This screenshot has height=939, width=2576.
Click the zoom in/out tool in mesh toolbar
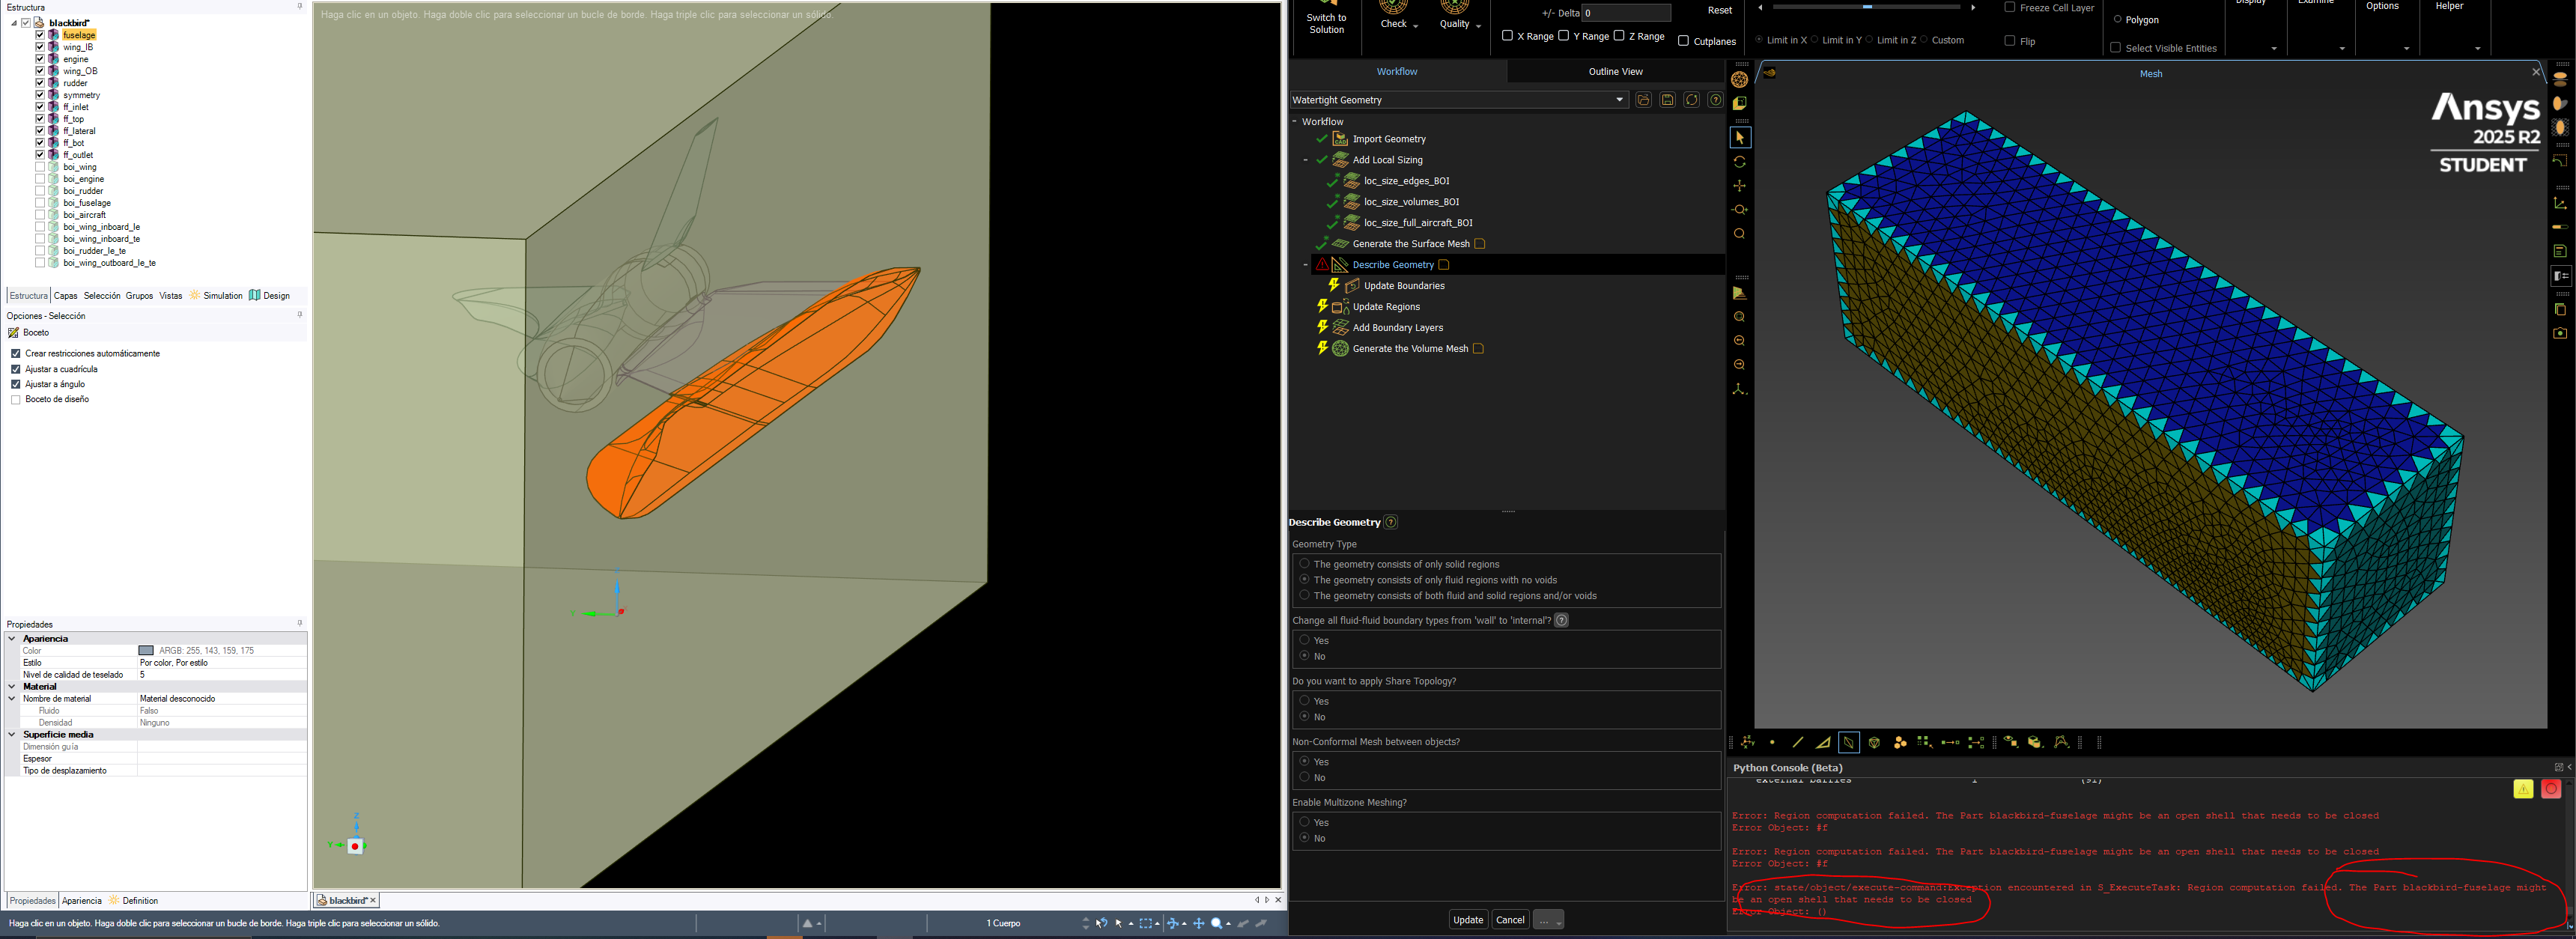coord(1740,210)
